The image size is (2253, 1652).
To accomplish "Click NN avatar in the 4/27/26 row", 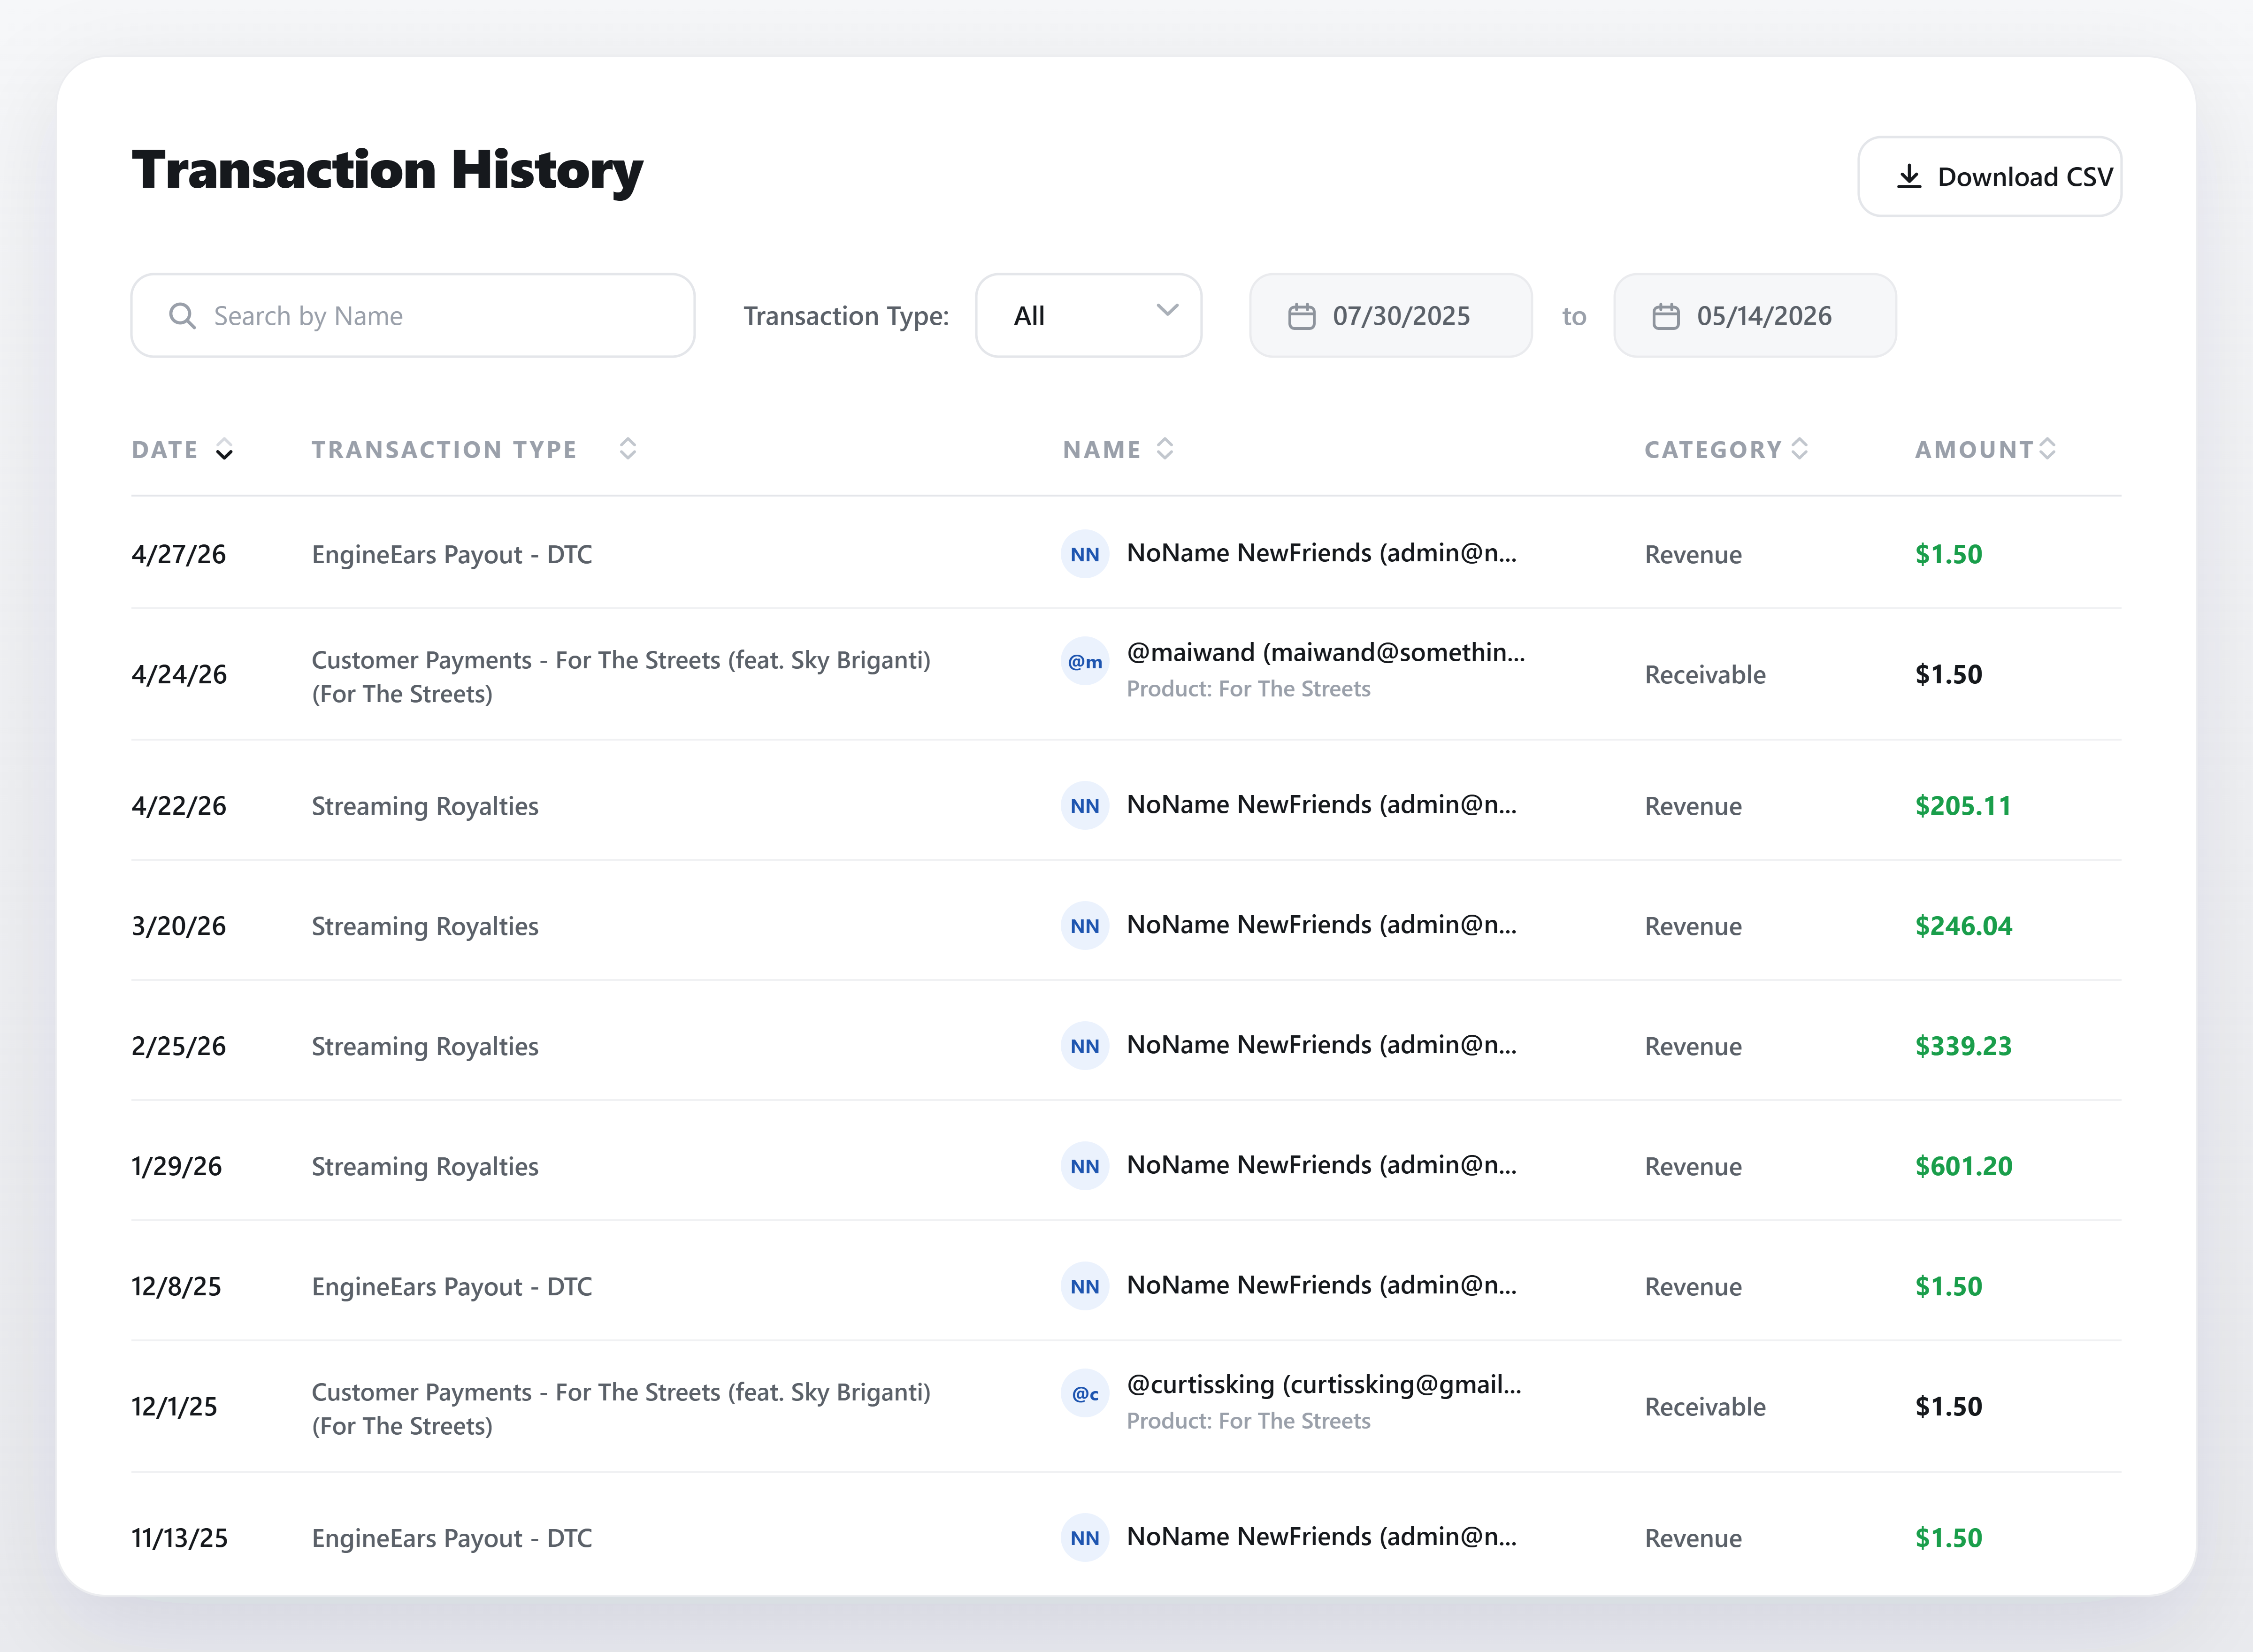I will 1085,554.
